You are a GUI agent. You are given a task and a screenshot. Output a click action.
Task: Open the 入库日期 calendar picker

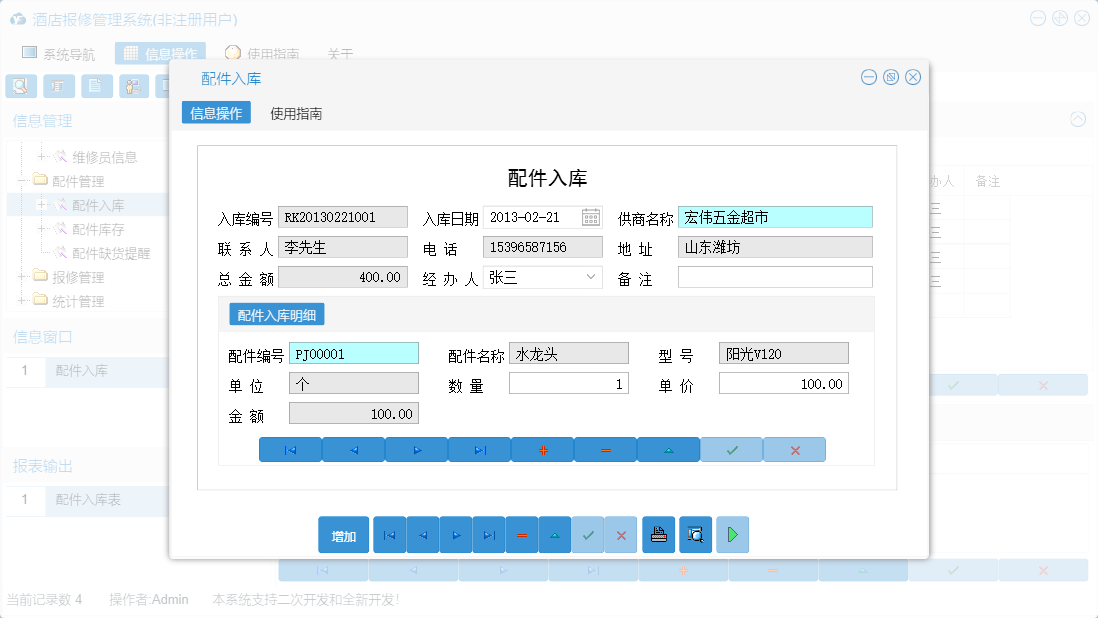(x=592, y=216)
